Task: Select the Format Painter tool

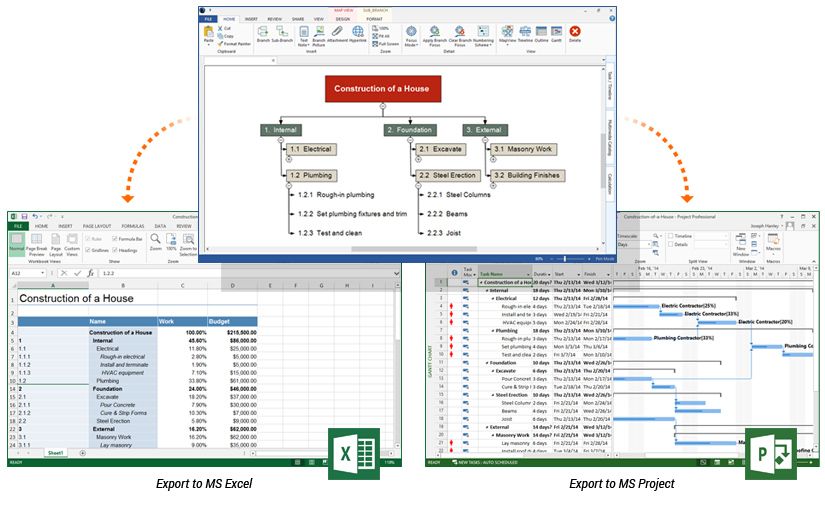Action: 234,44
